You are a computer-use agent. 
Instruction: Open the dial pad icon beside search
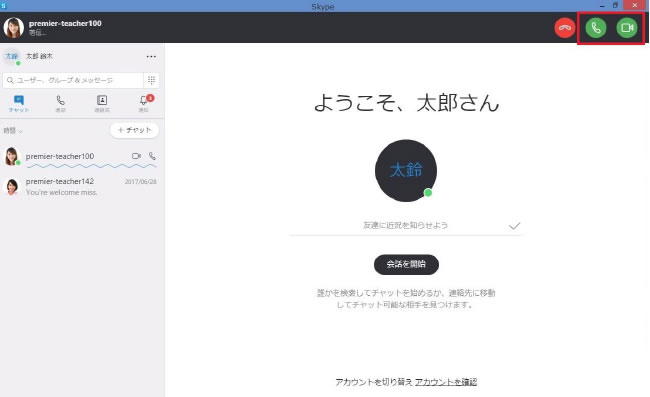[152, 80]
